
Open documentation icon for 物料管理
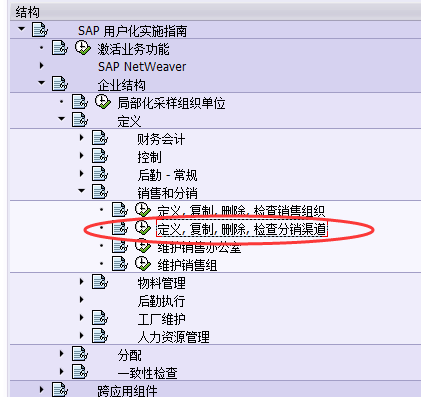(100, 282)
